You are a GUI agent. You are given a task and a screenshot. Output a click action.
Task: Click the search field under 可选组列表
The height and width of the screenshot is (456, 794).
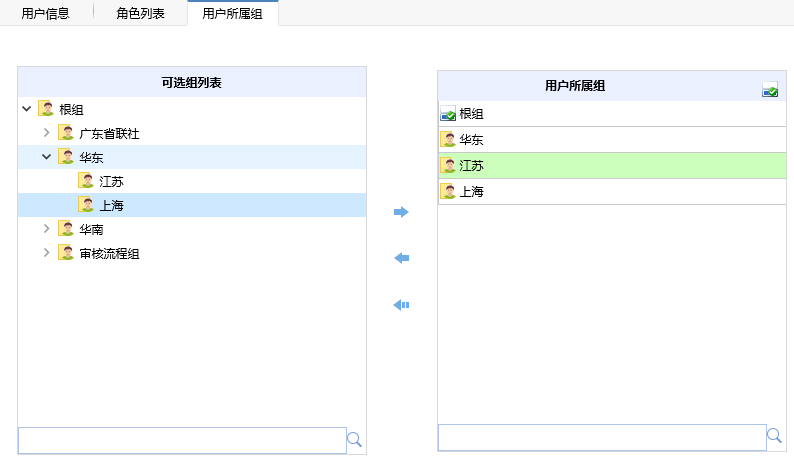[x=182, y=440]
